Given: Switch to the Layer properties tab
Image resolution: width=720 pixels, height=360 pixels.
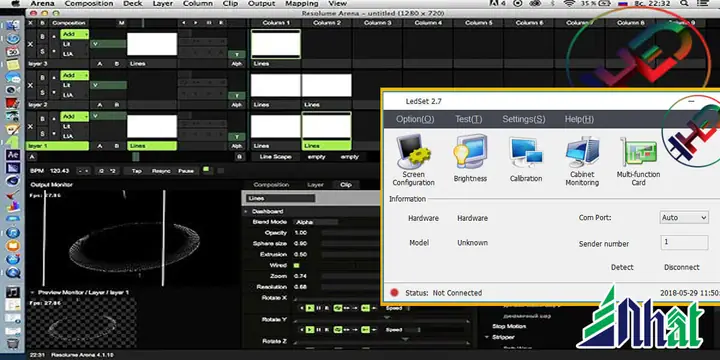Looking at the screenshot, I should point(315,185).
